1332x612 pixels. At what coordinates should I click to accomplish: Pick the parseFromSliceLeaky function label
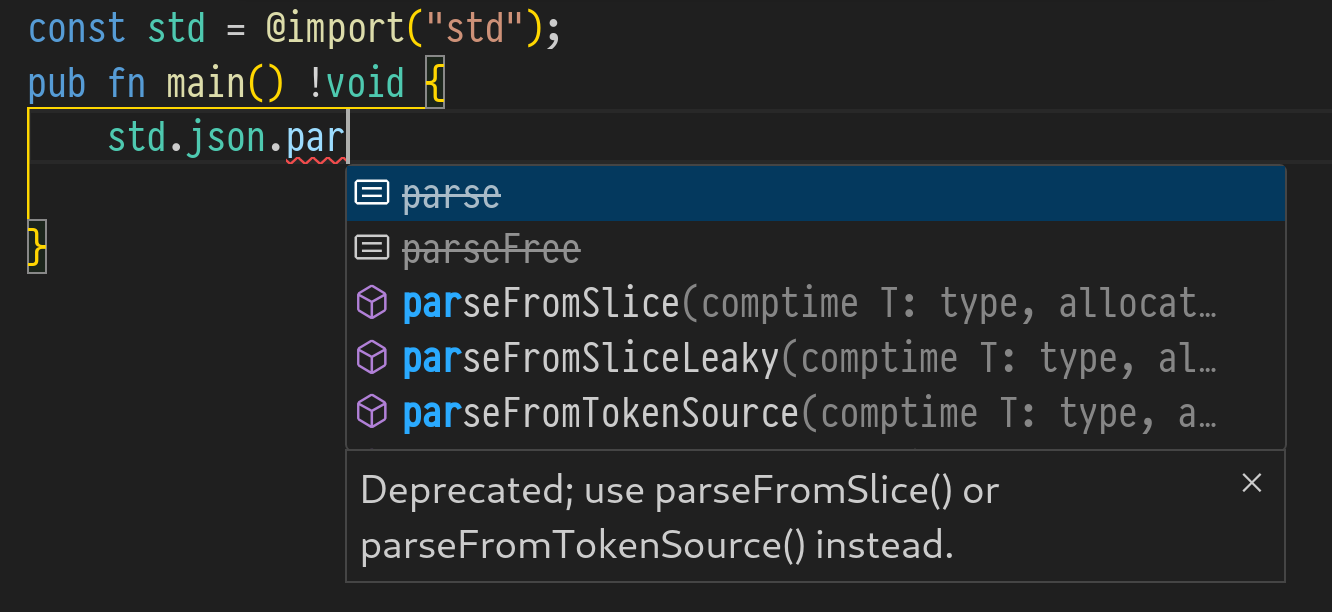point(591,358)
